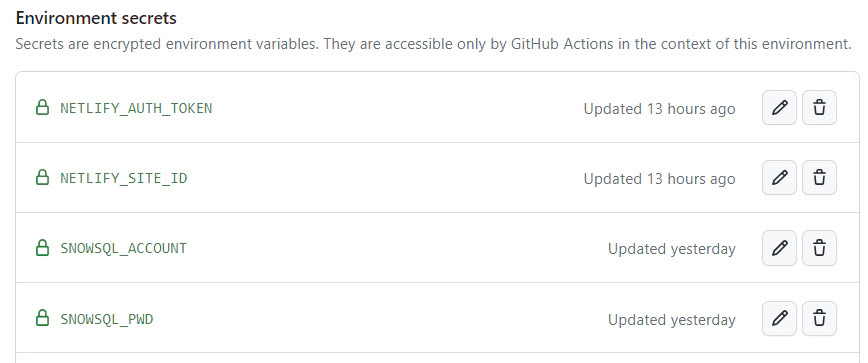Remove NETLIFY_SITE_ID using its trash icon
The height and width of the screenshot is (363, 868).
tap(819, 178)
